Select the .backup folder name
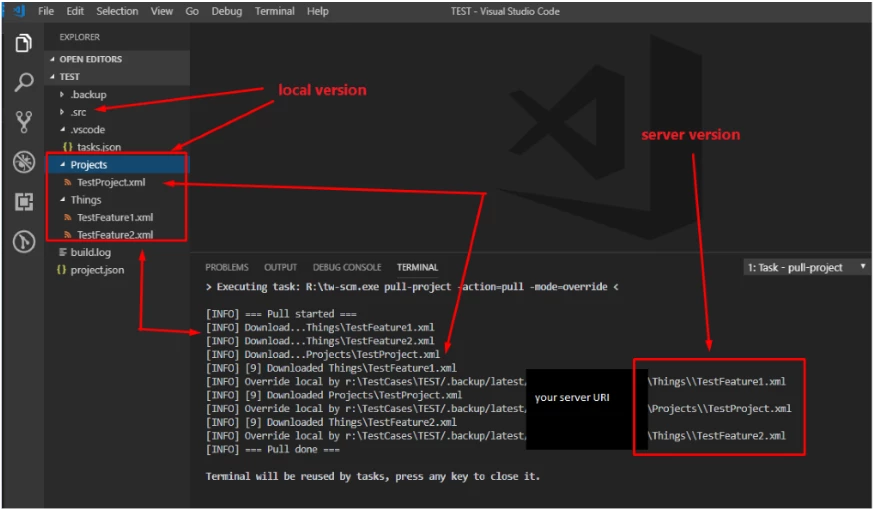Viewport: 873px width, 509px height. click(88, 95)
